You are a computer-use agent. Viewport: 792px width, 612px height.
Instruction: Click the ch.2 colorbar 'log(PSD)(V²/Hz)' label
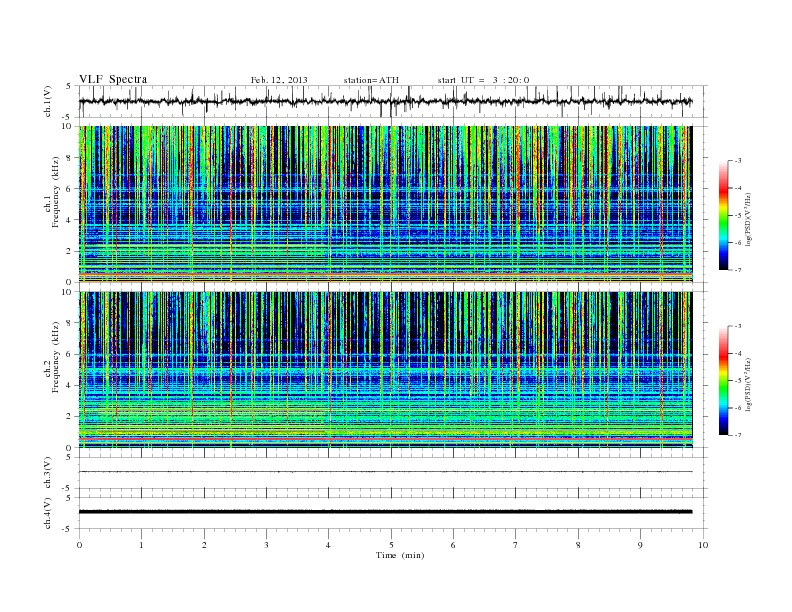click(x=750, y=384)
